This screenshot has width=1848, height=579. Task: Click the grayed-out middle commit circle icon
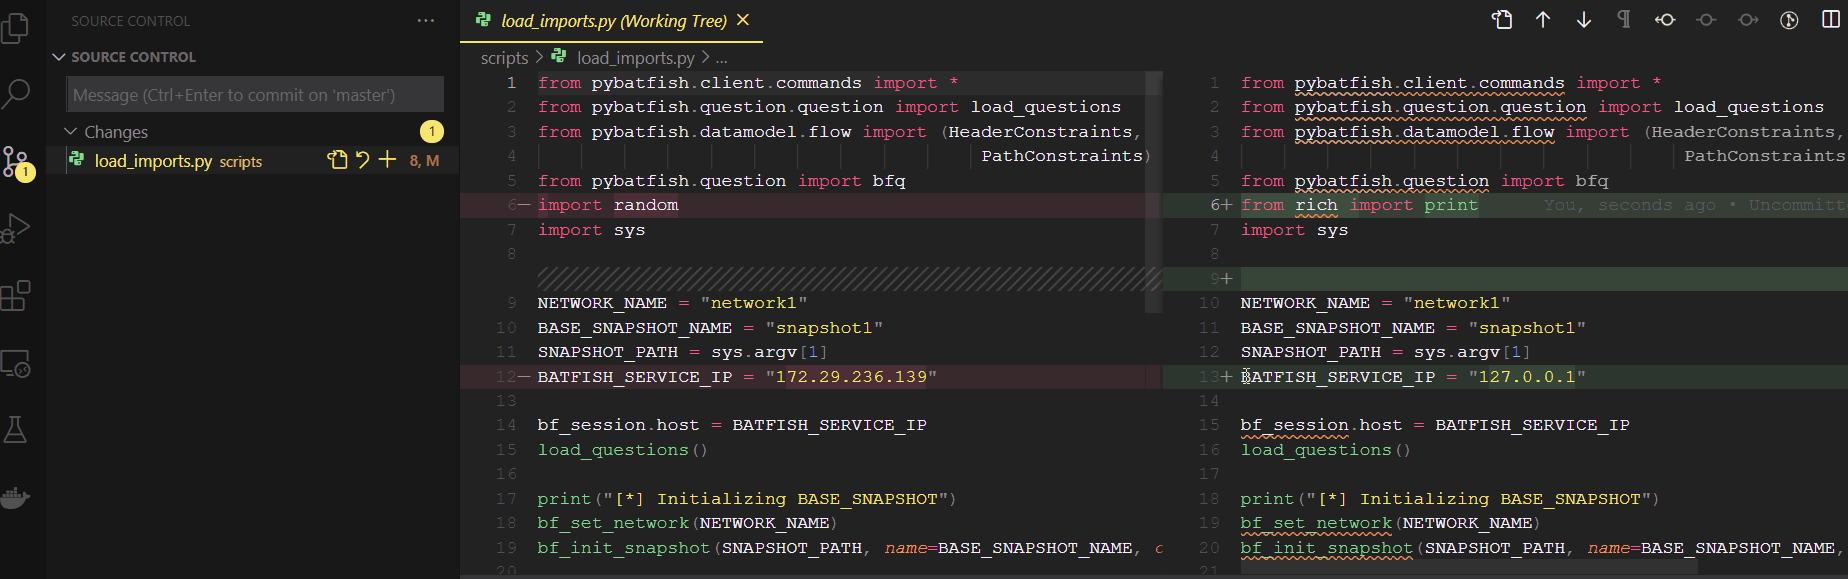[x=1706, y=20]
